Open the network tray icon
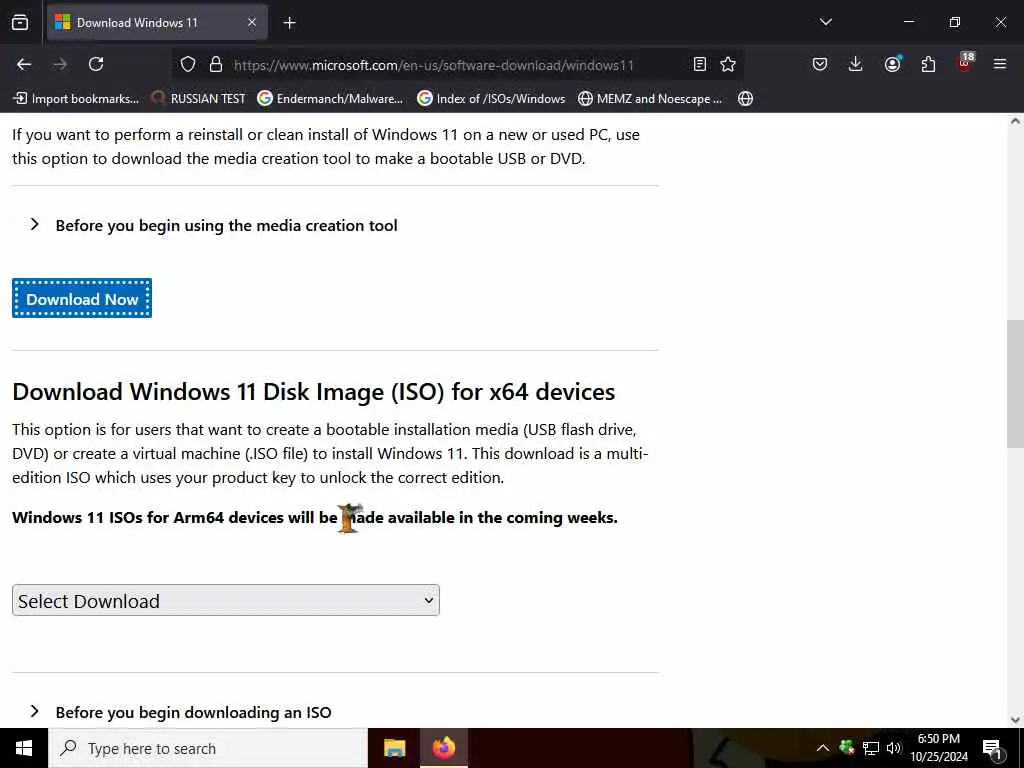The width and height of the screenshot is (1024, 768). (871, 748)
